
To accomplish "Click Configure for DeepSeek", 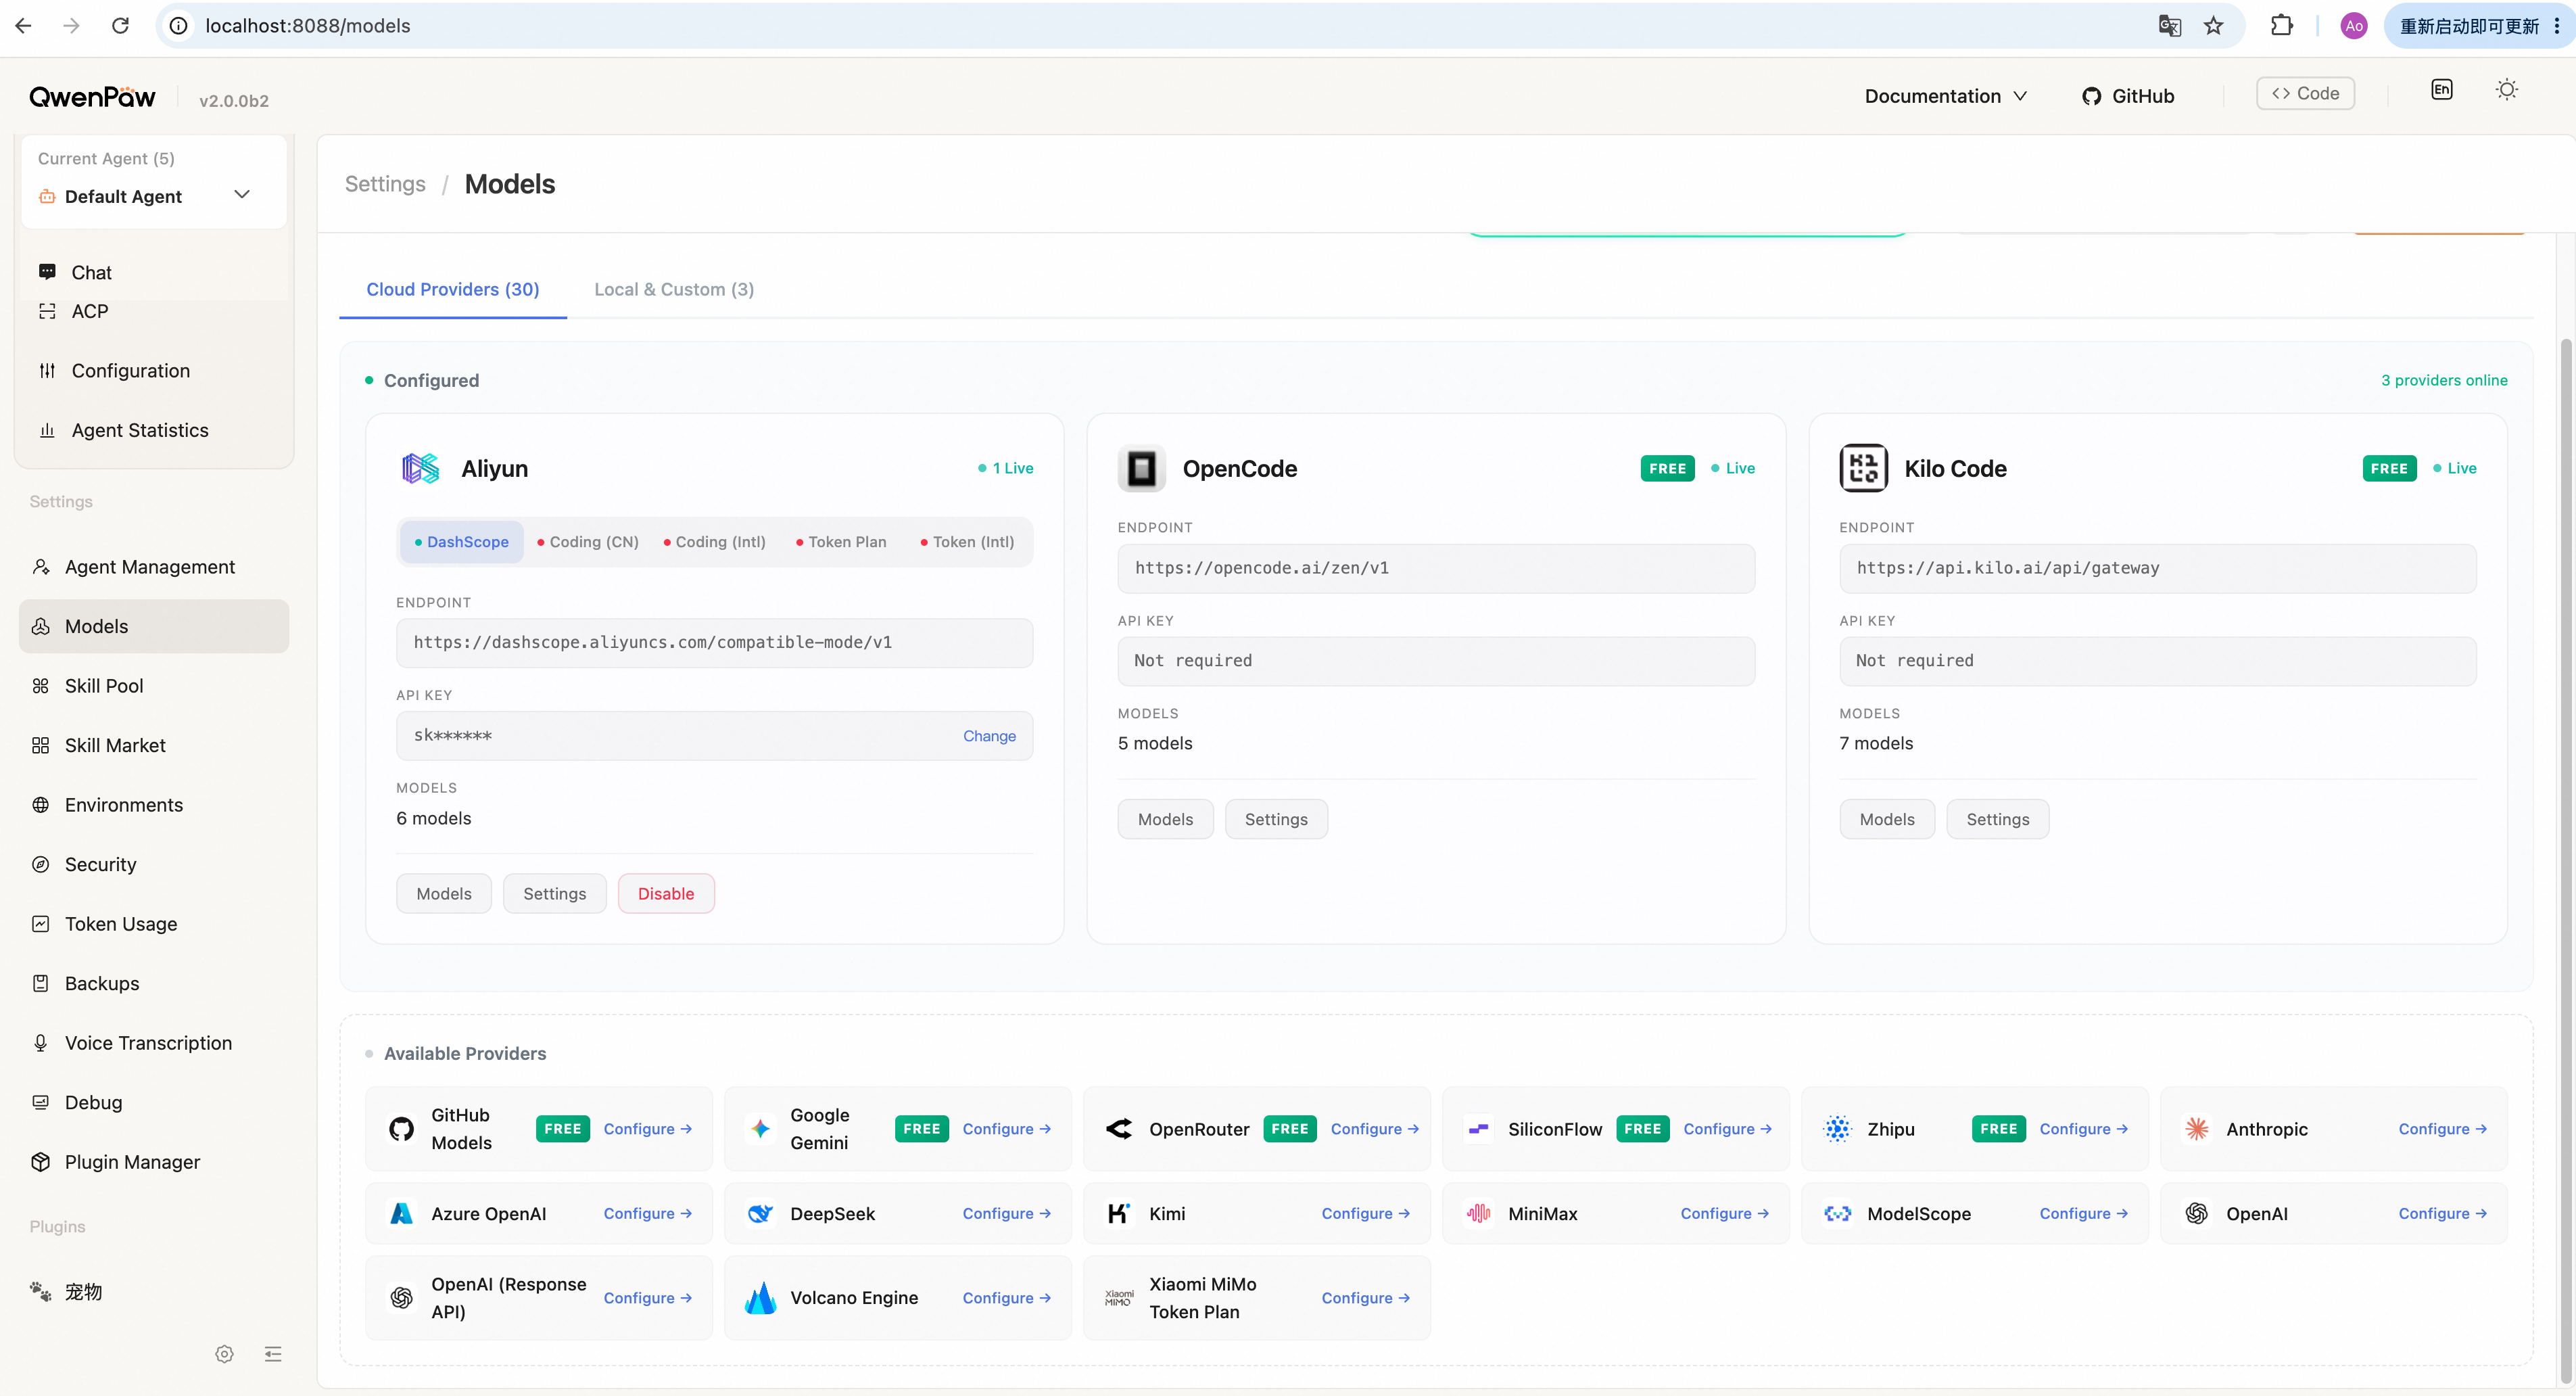I will (1006, 1213).
